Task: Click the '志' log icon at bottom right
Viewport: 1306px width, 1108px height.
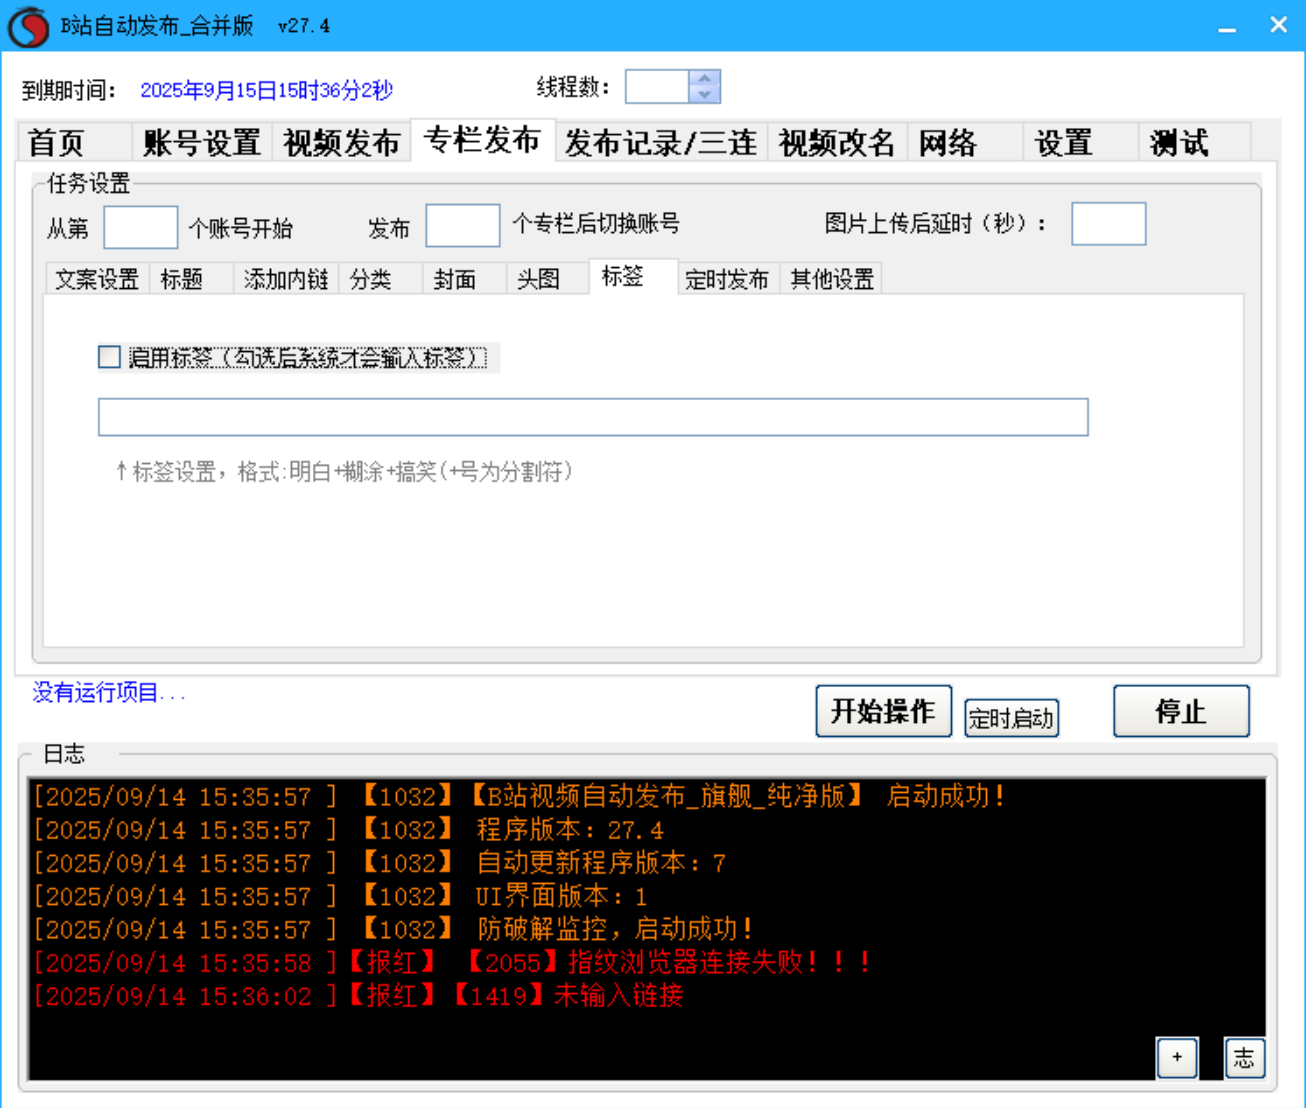Action: 1243,1058
